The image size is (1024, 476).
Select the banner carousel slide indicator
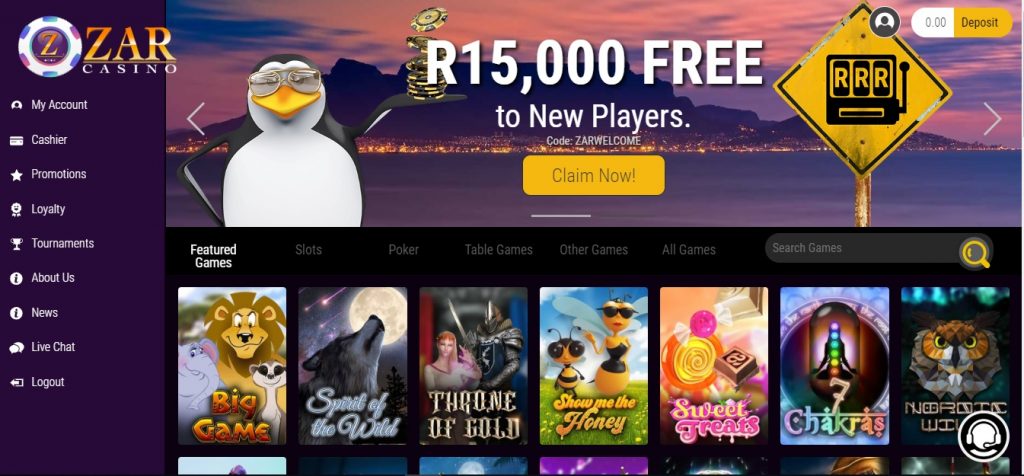561,215
